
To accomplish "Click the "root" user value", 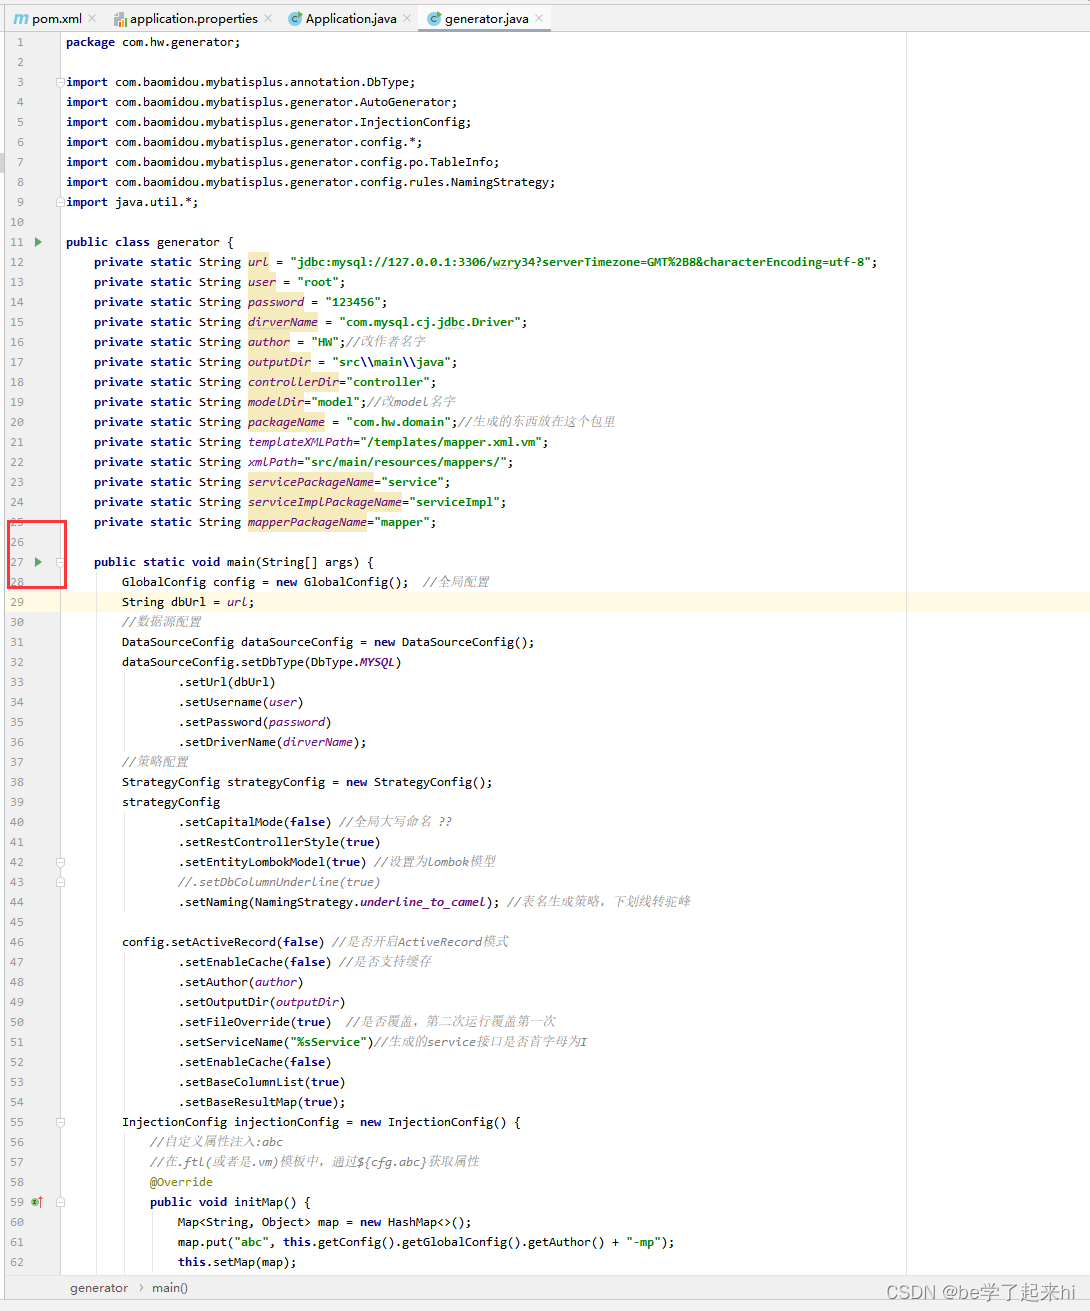I will [x=317, y=282].
